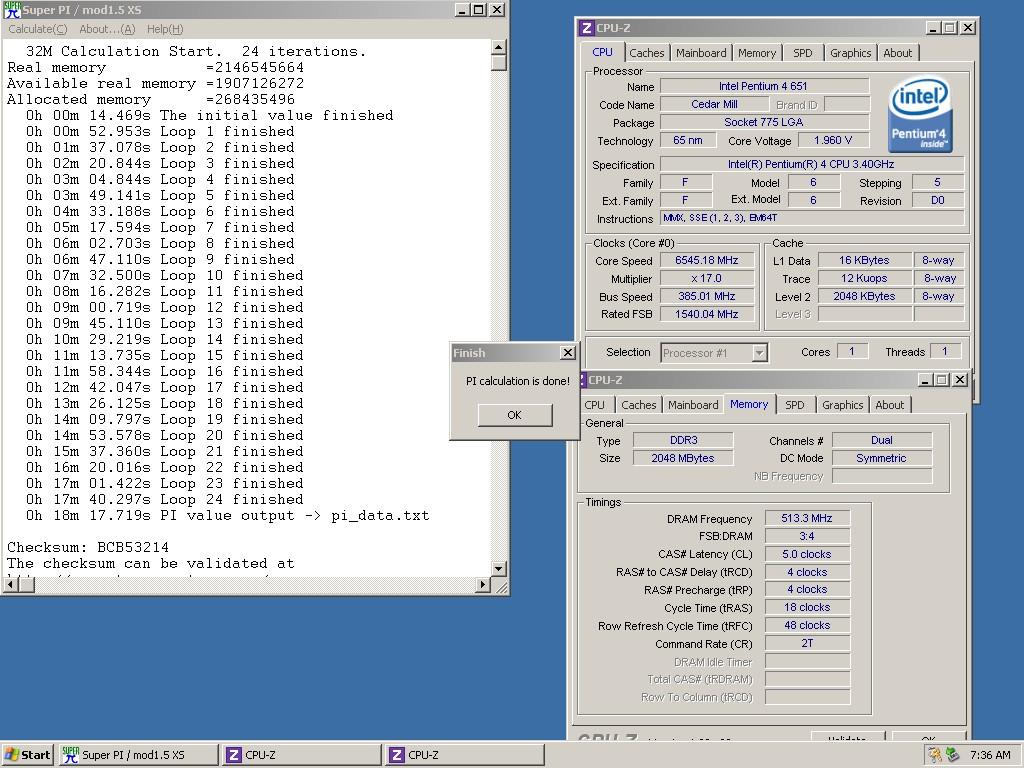Image resolution: width=1024 pixels, height=768 pixels.
Task: Expand the Processor #1 selection dropdown
Action: [758, 353]
